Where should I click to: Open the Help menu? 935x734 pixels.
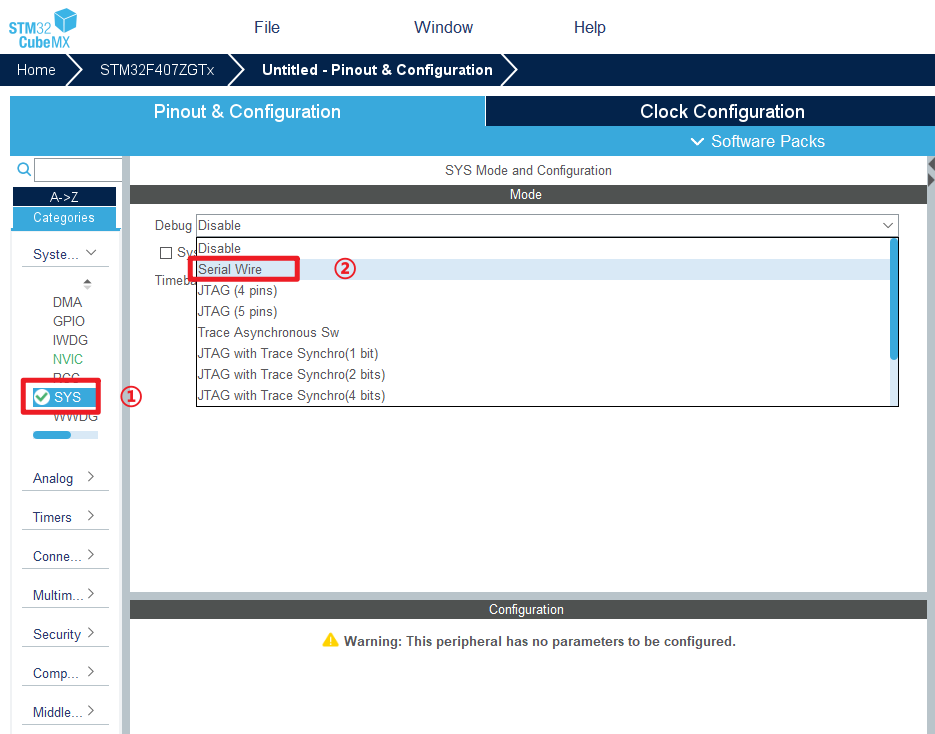pos(589,27)
